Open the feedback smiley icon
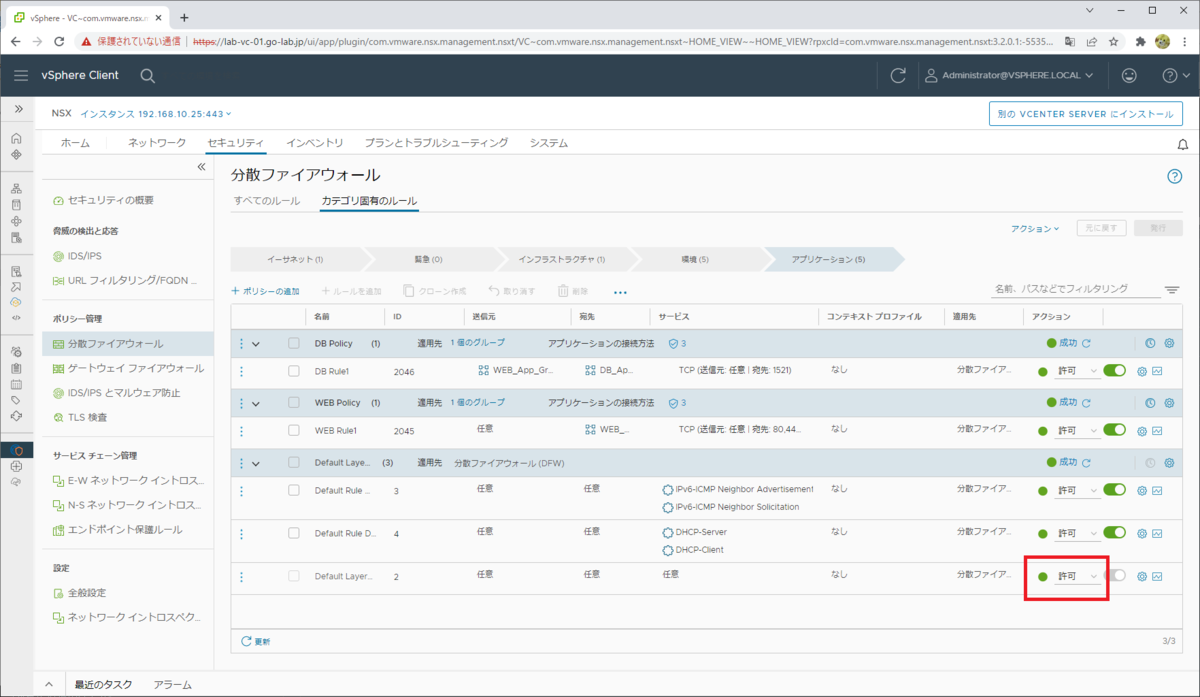 1129,75
